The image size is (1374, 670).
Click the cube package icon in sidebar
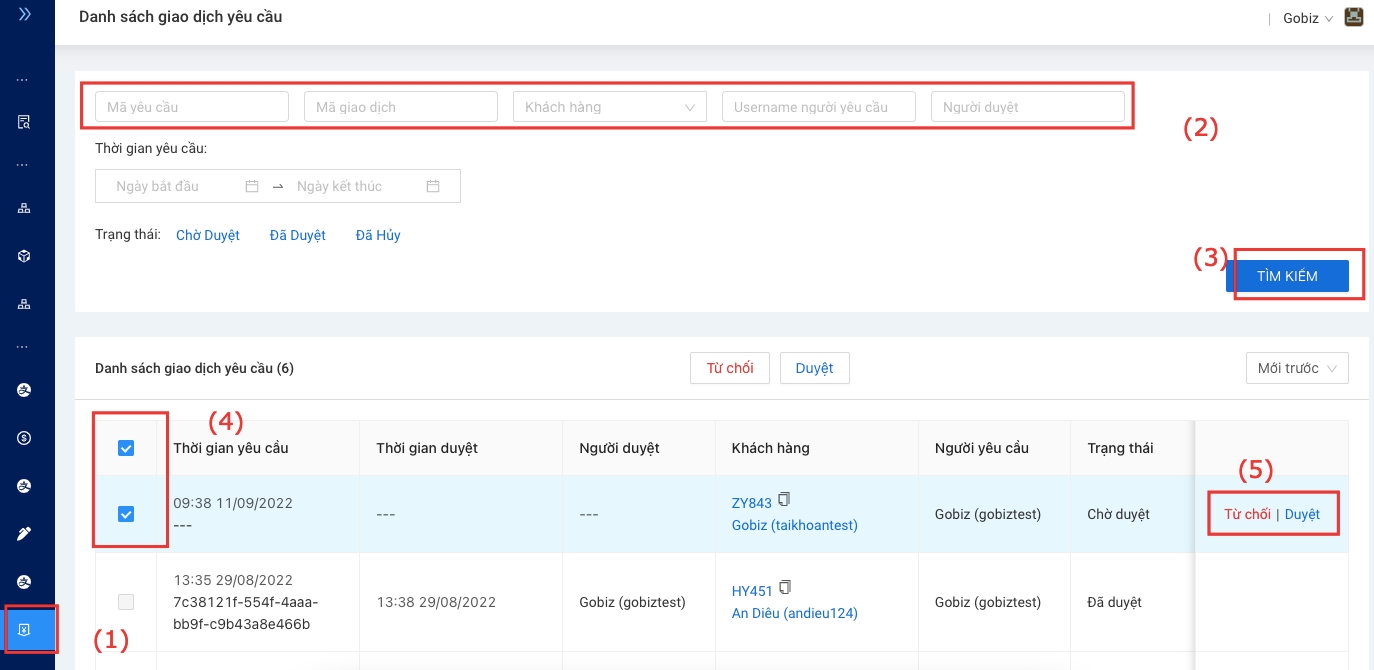pos(24,256)
